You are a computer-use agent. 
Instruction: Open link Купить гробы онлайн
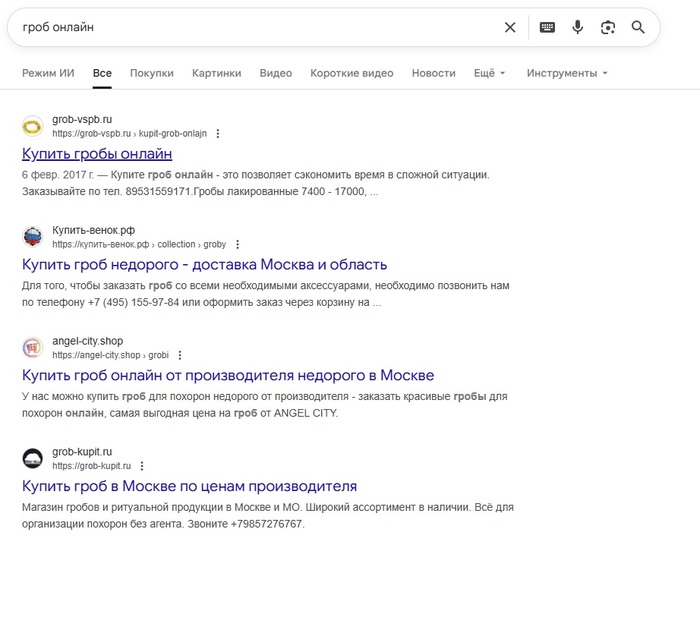(97, 154)
